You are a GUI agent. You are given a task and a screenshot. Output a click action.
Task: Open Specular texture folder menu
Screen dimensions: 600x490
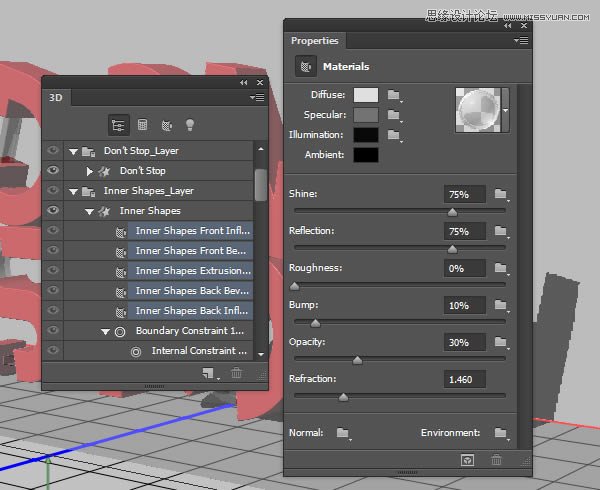[x=395, y=115]
